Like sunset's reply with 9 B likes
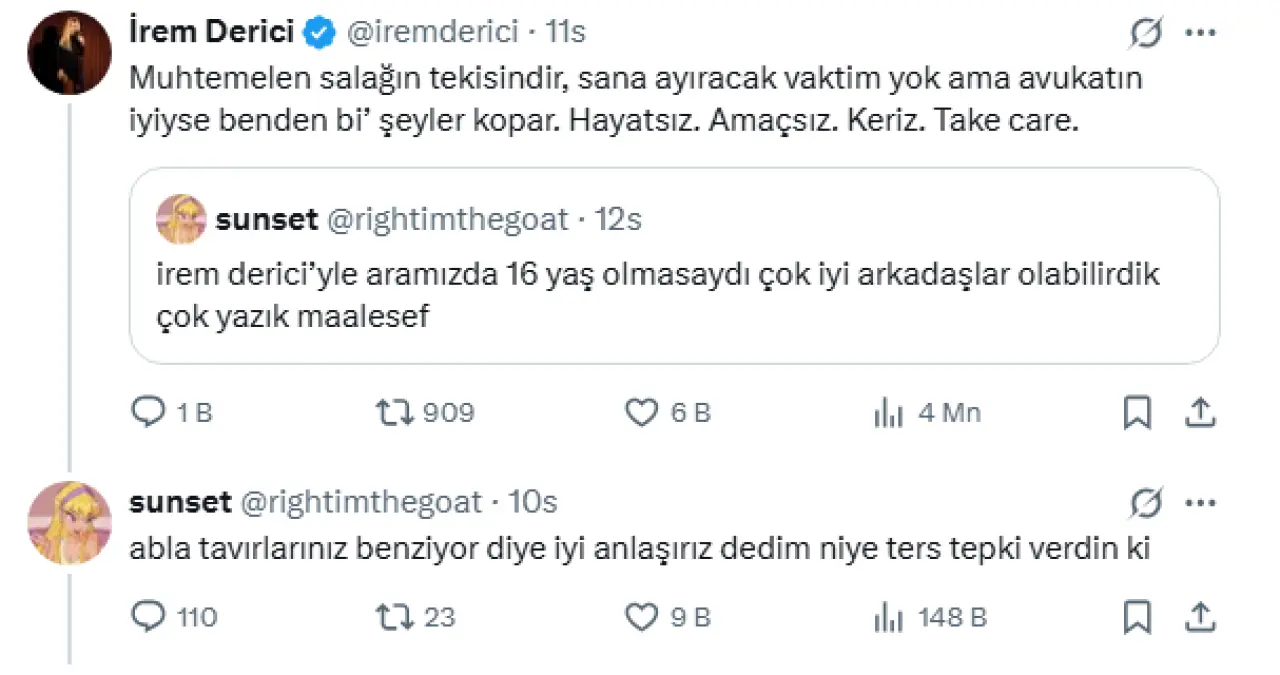Viewport: 1280px width, 675px height. (x=641, y=617)
